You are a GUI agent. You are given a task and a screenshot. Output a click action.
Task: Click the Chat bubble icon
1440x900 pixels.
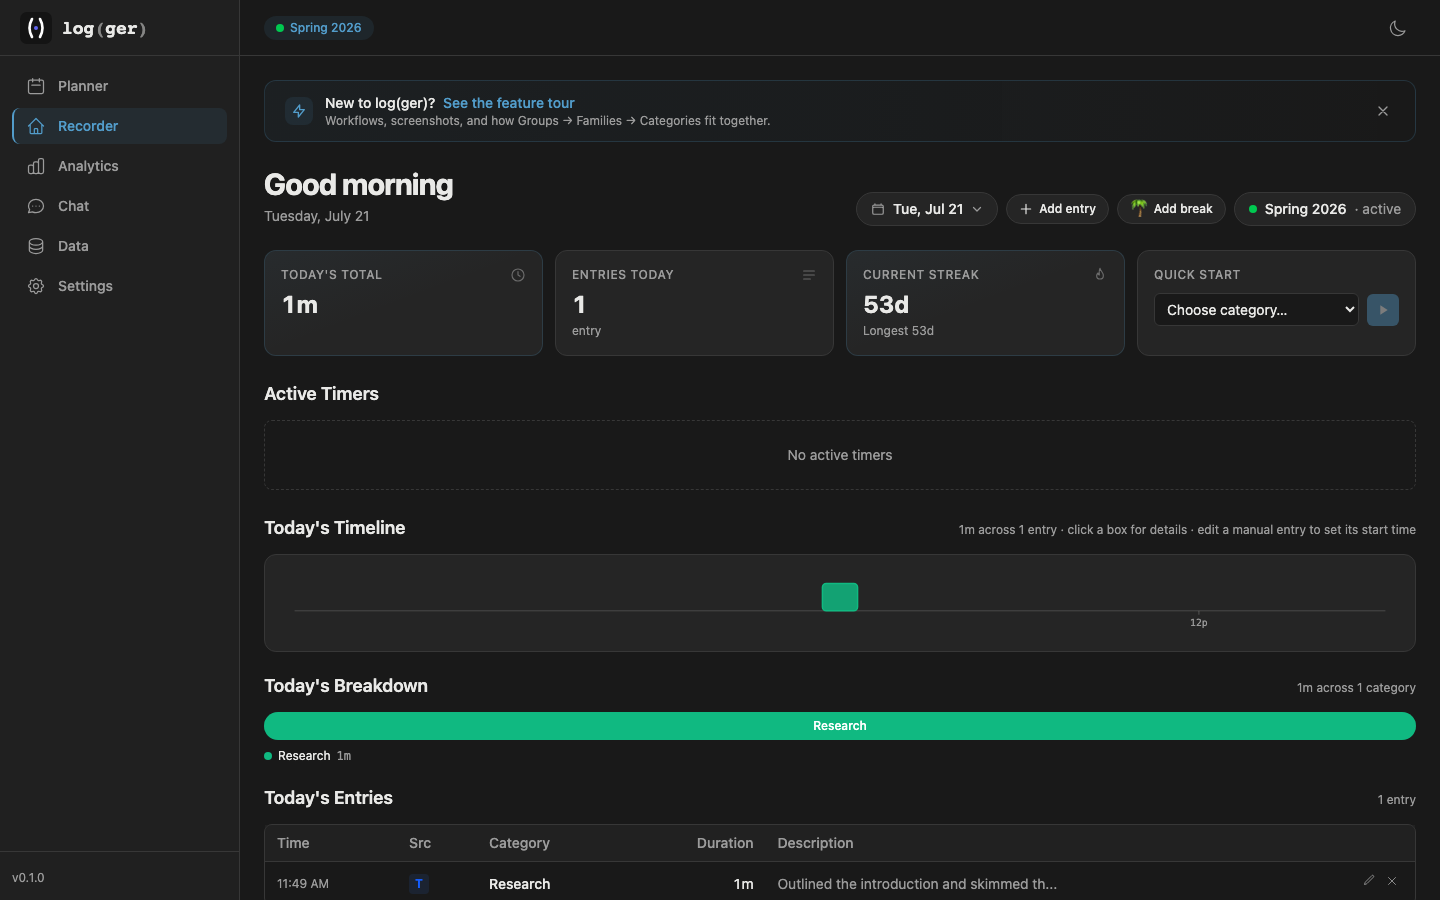[36, 206]
